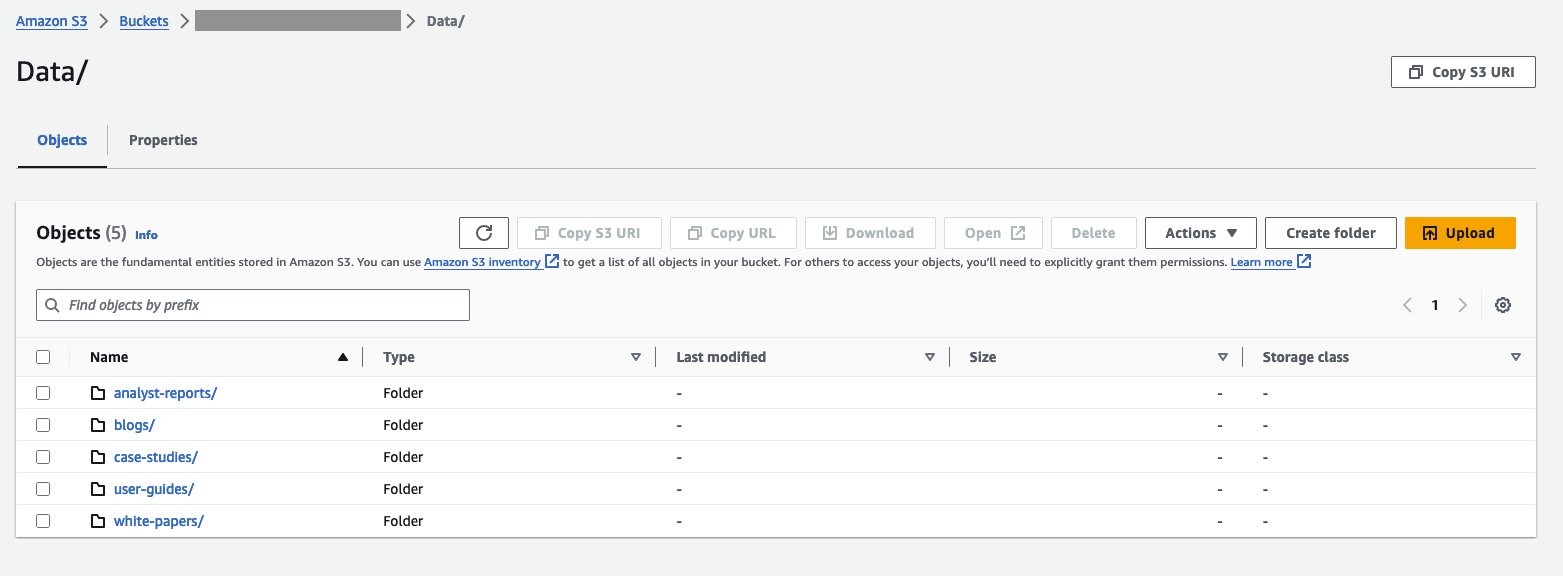
Task: Click the Create folder button
Action: 1331,233
